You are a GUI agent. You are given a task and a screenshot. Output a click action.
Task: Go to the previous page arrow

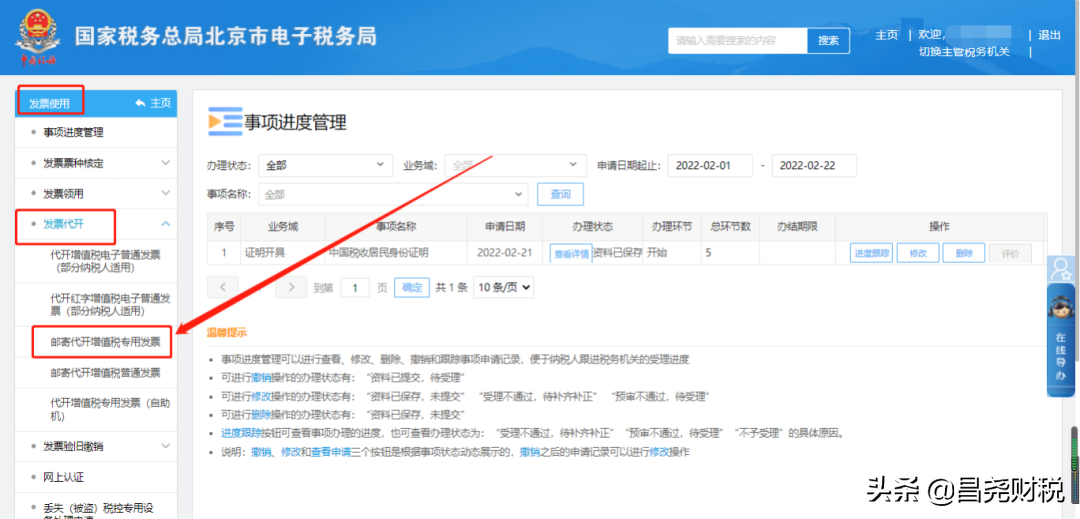click(223, 287)
